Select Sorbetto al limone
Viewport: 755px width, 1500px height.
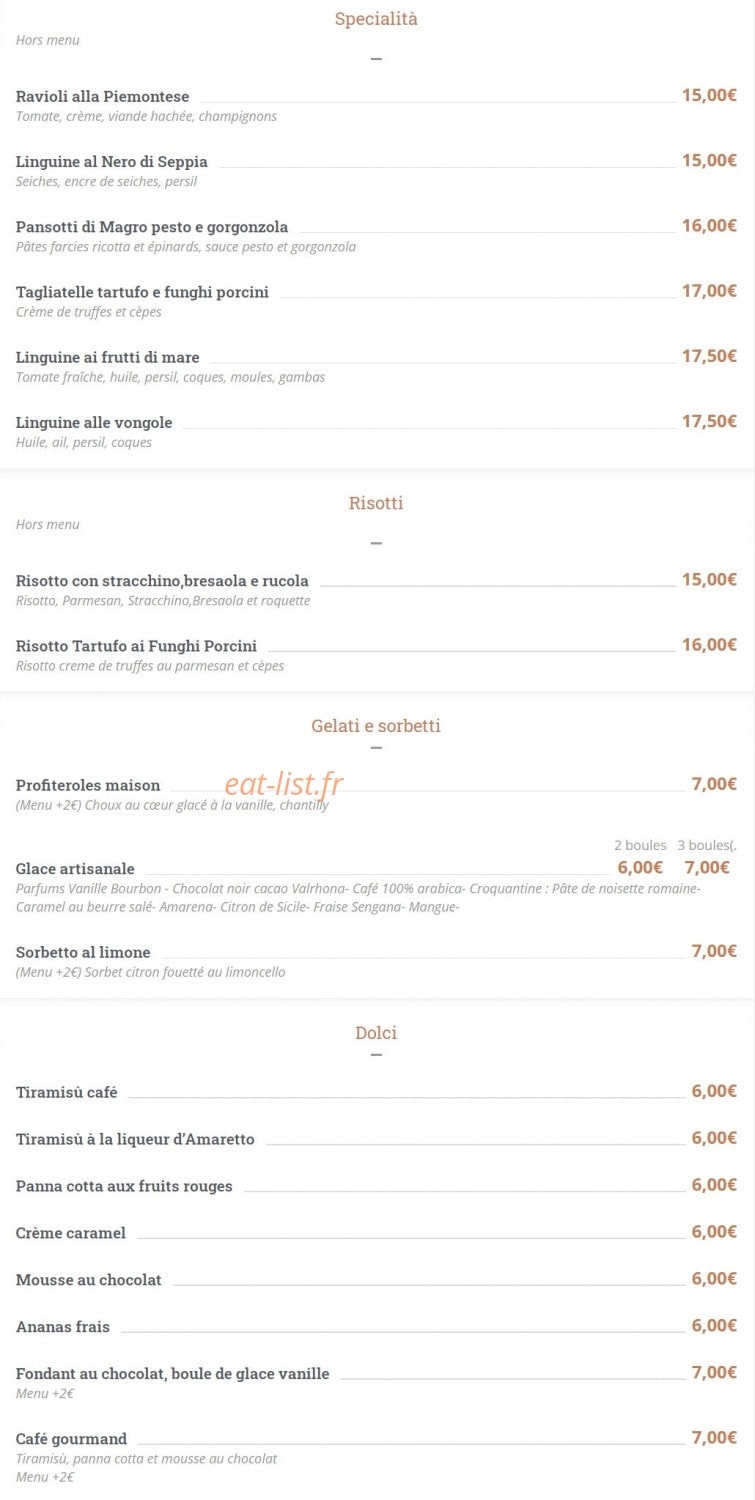pyautogui.click(x=83, y=952)
